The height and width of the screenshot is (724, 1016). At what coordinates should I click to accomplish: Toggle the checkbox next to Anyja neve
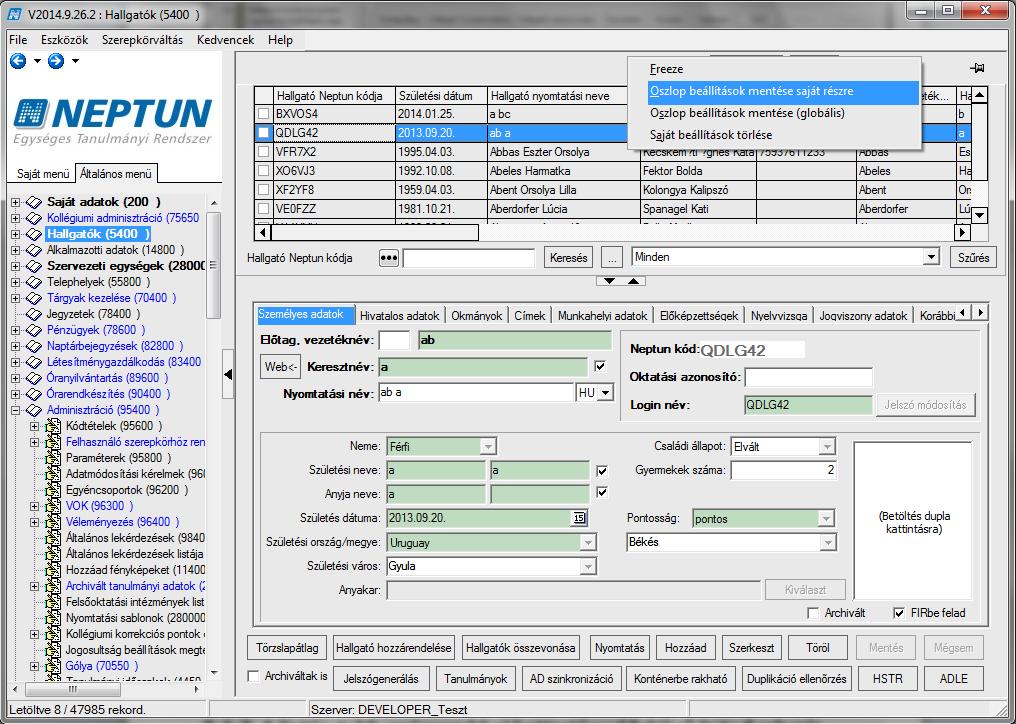(x=602, y=493)
